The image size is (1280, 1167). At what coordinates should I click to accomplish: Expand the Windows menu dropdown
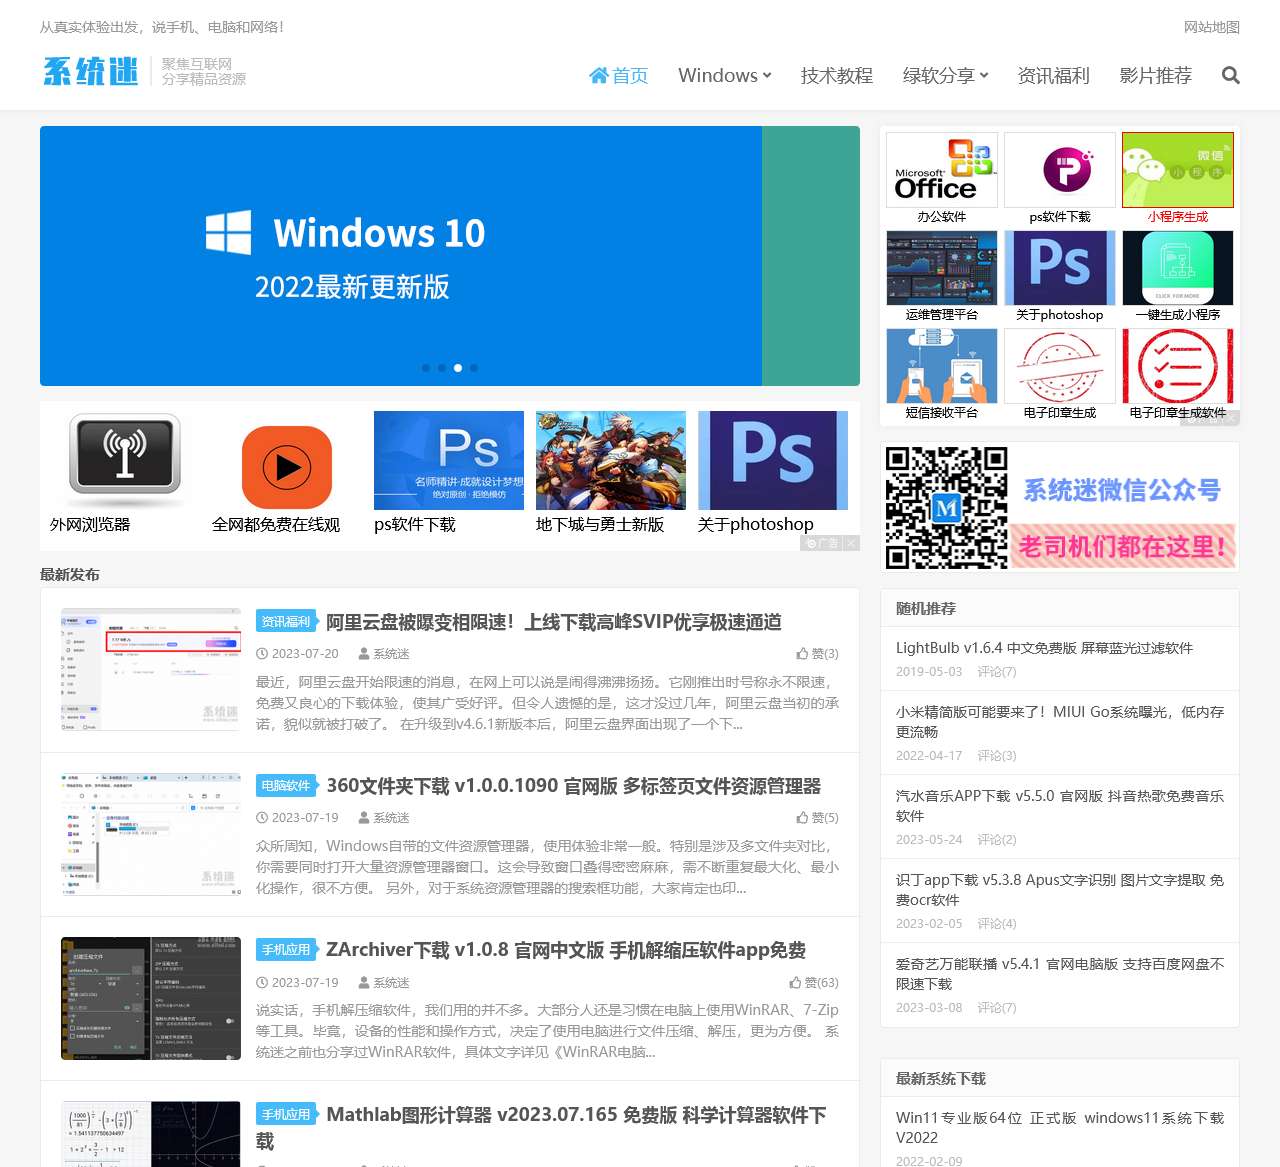click(x=724, y=76)
